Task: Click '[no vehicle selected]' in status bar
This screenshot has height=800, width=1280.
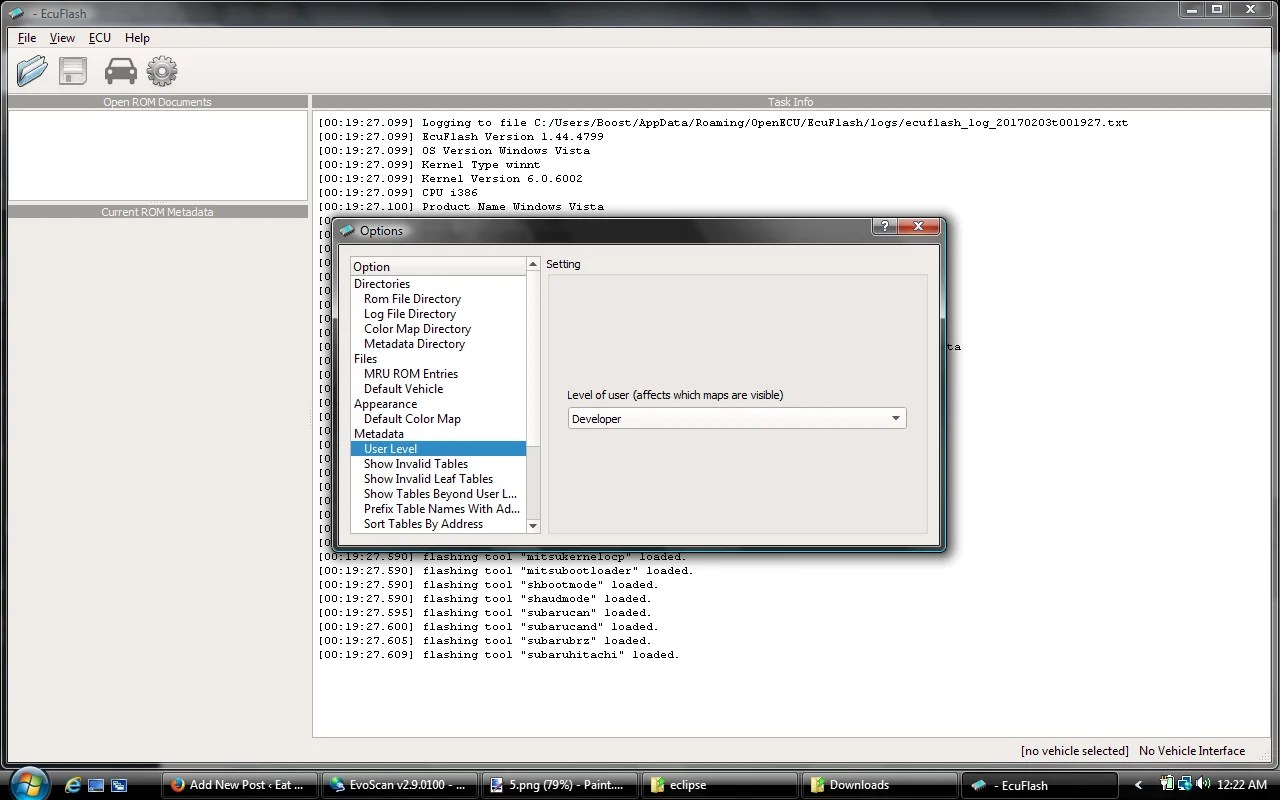Action: coord(1074,751)
